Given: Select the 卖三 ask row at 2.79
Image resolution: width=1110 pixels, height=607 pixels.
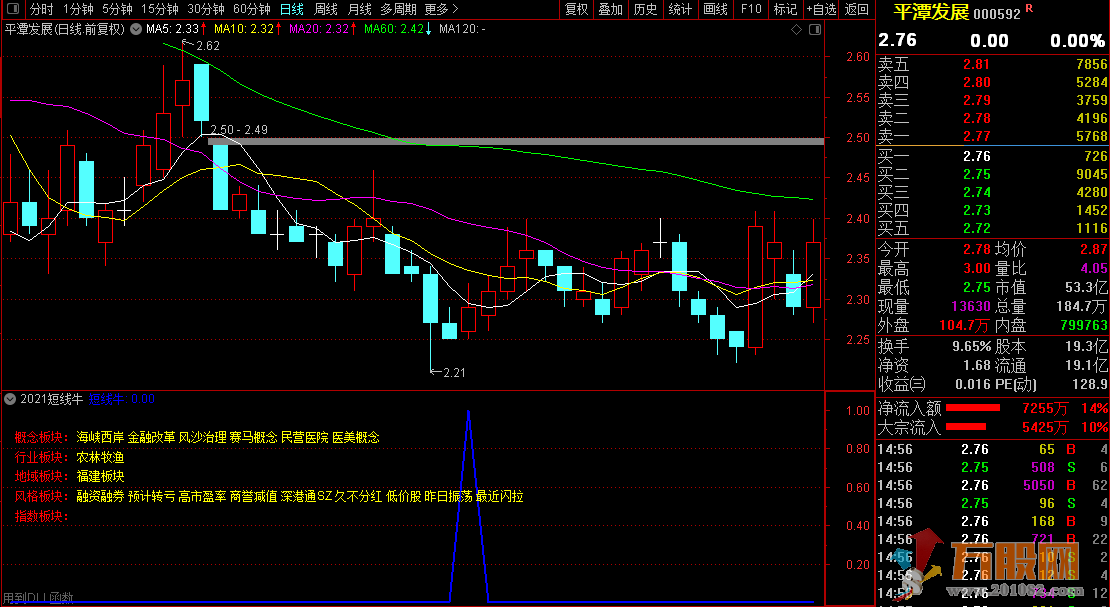Looking at the screenshot, I should 992,101.
